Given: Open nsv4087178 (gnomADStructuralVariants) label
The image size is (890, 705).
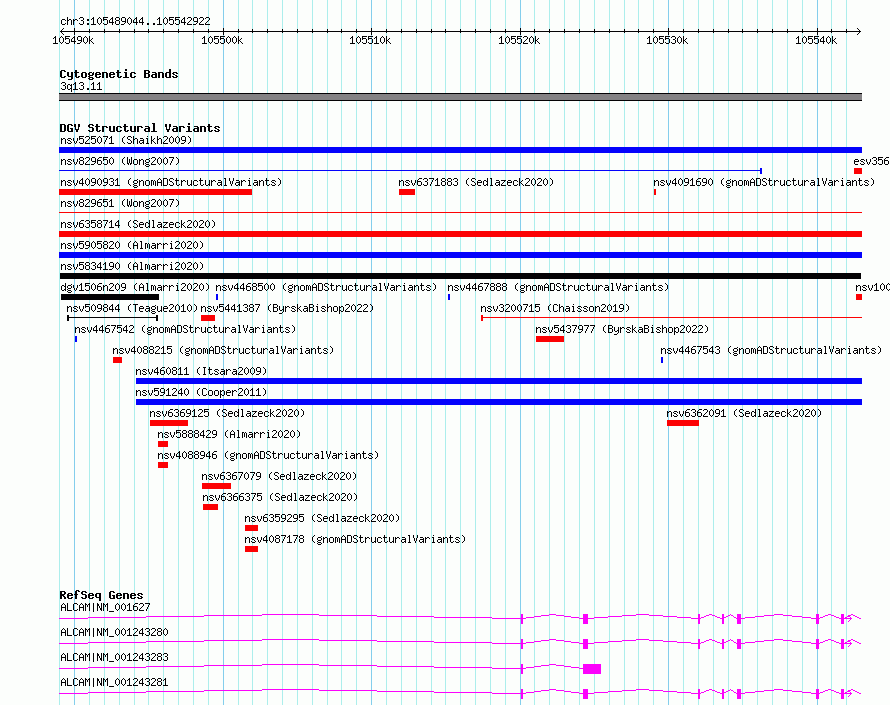Looking at the screenshot, I should pos(355,539).
